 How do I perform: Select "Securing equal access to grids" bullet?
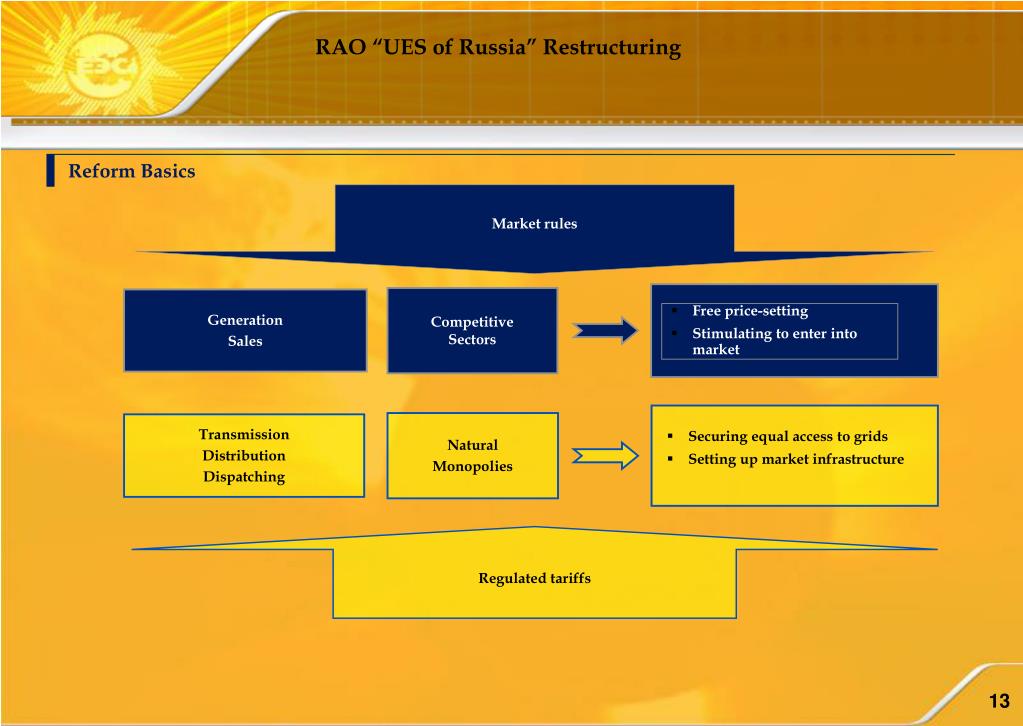[x=787, y=436]
